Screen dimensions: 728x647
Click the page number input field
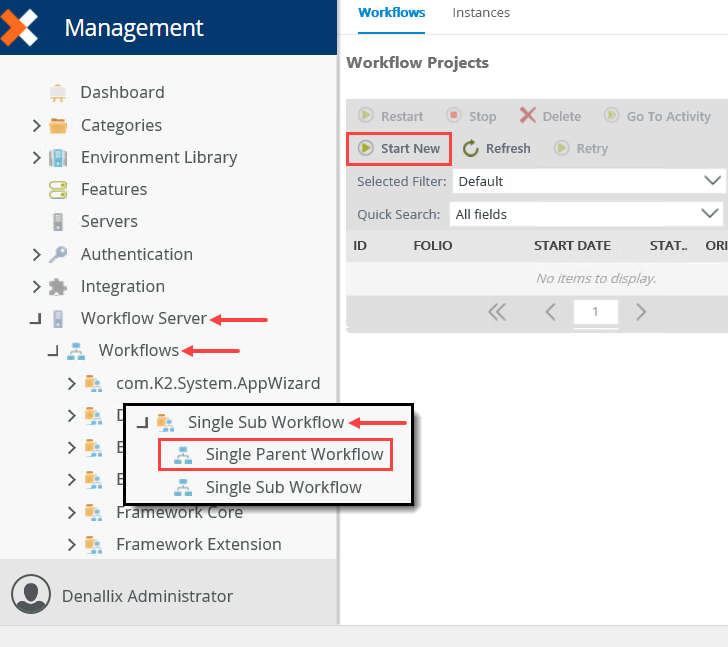pyautogui.click(x=595, y=312)
